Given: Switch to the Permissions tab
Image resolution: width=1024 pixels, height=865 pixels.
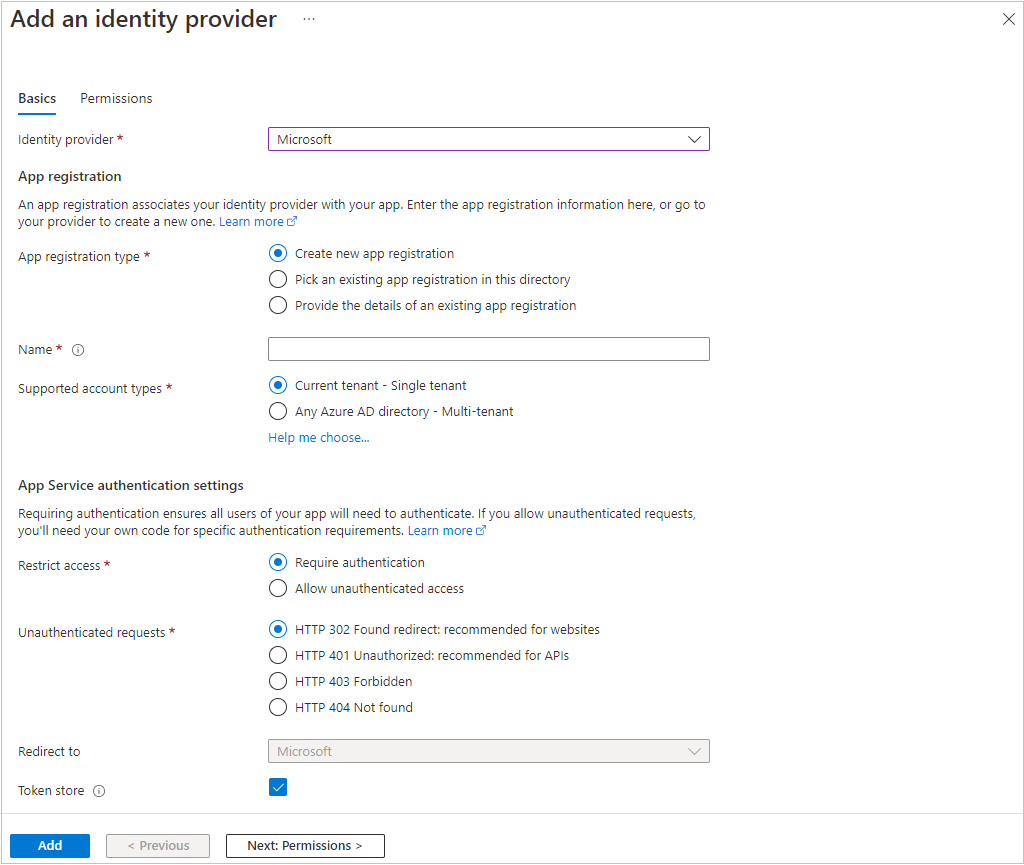Looking at the screenshot, I should point(116,99).
